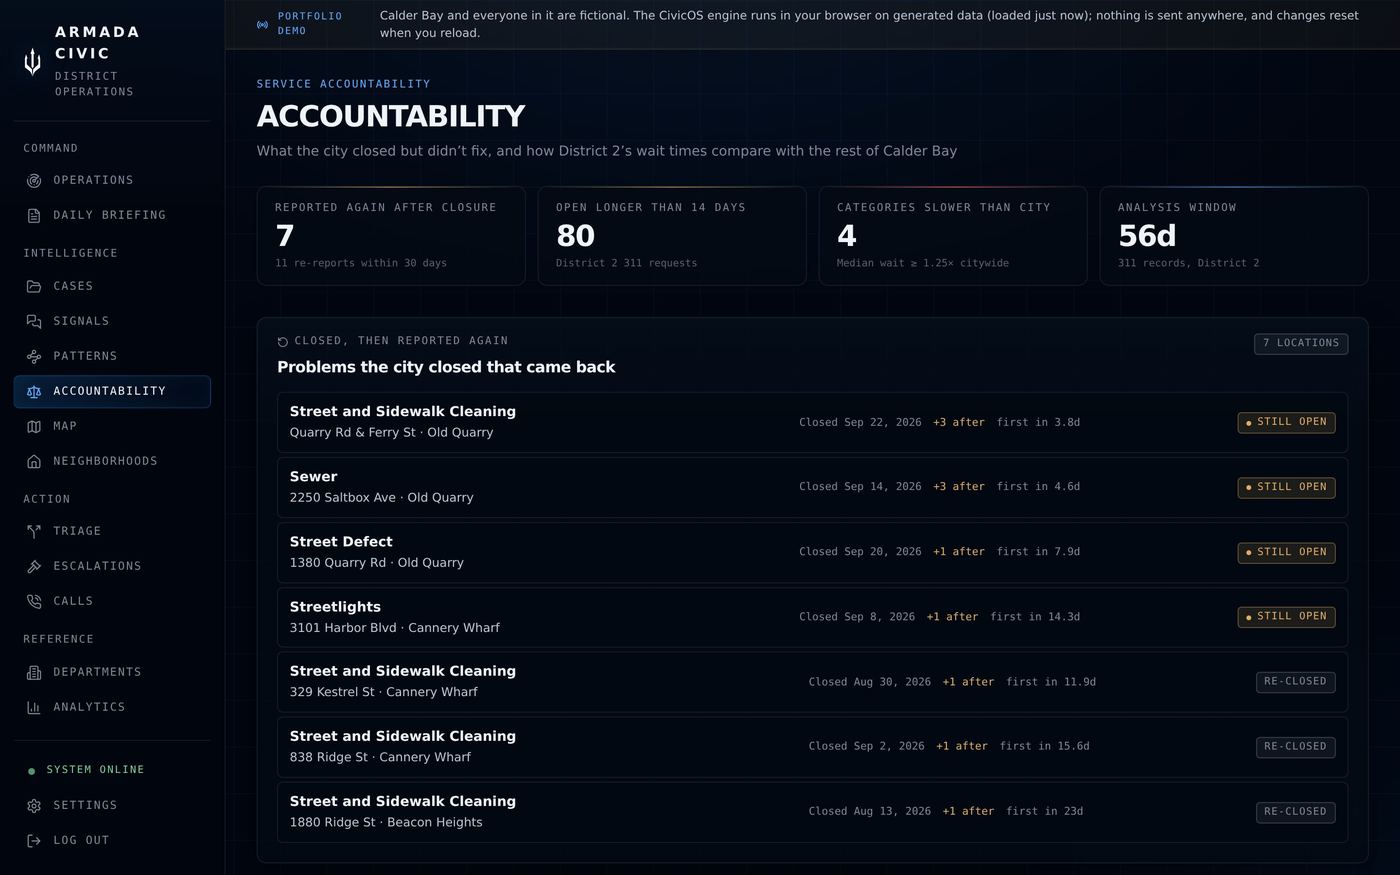Select the Open Longer Than 14 Days card
Screen dimensions: 1400x875
[x=672, y=236]
